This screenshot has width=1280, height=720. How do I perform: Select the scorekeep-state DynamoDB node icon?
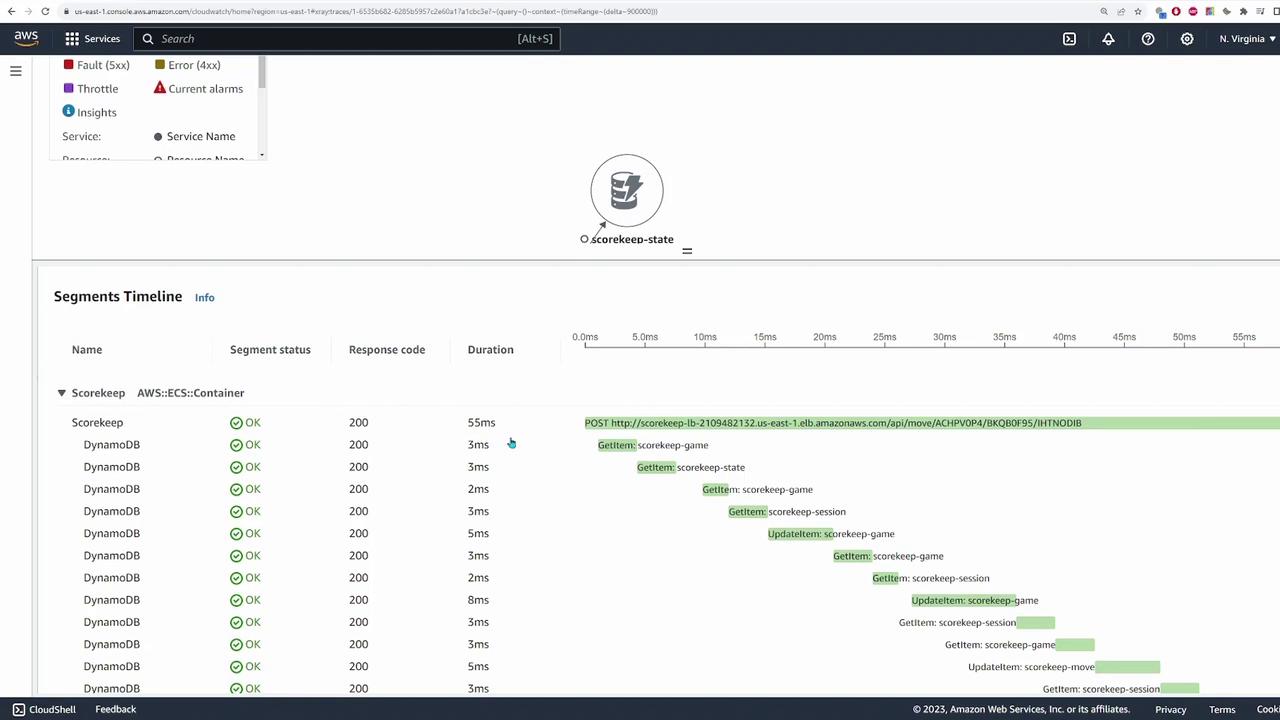click(x=627, y=190)
